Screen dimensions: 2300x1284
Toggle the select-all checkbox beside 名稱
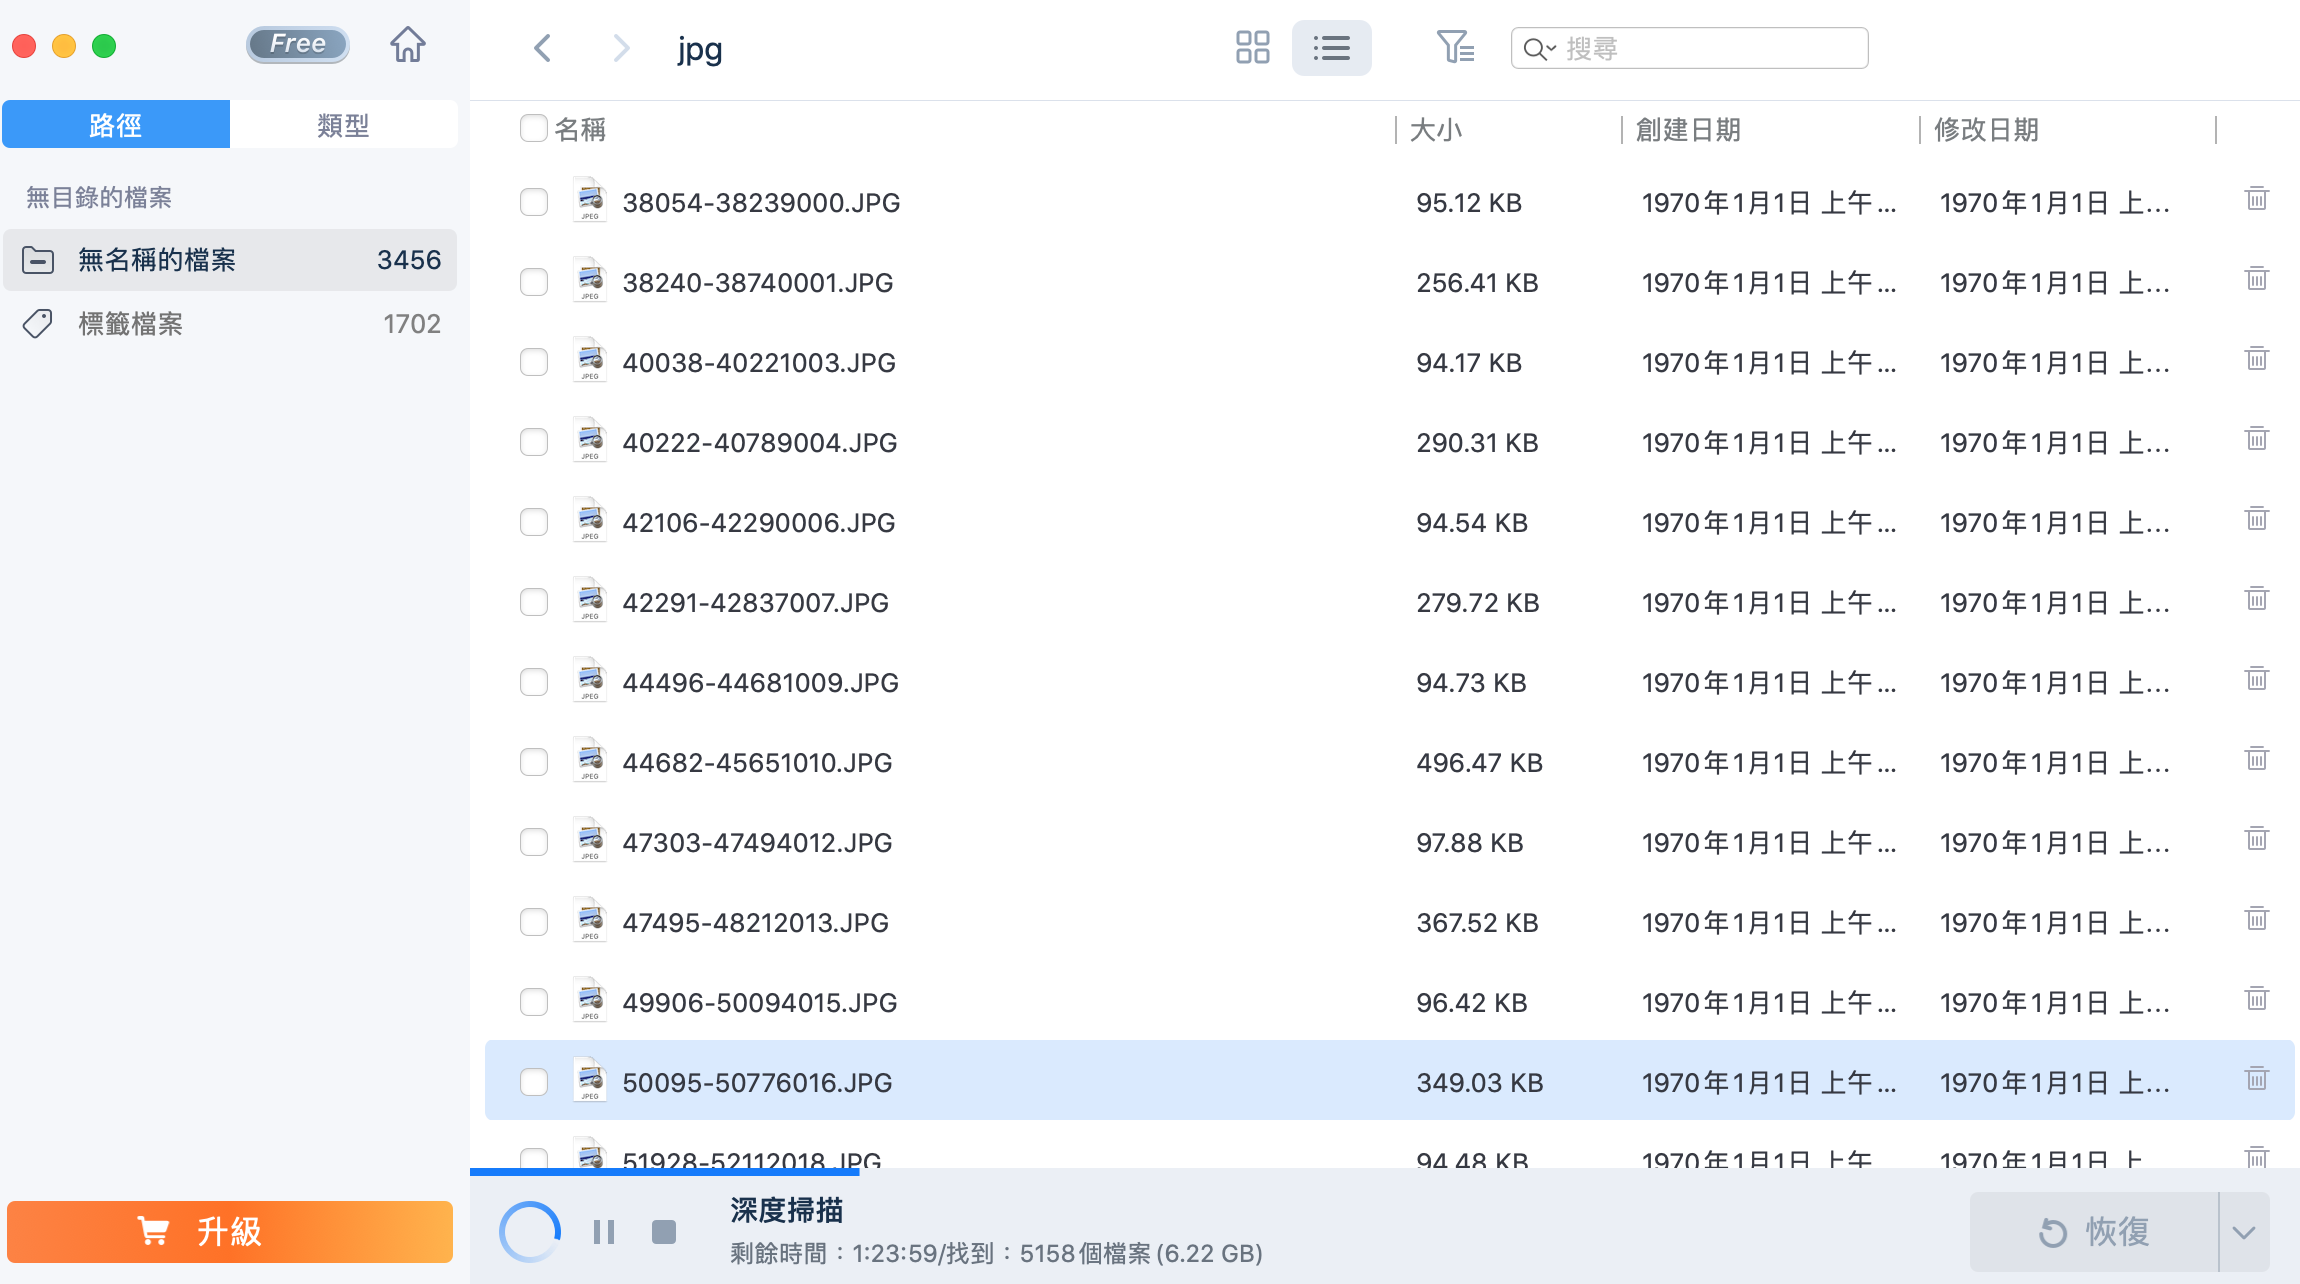(534, 128)
